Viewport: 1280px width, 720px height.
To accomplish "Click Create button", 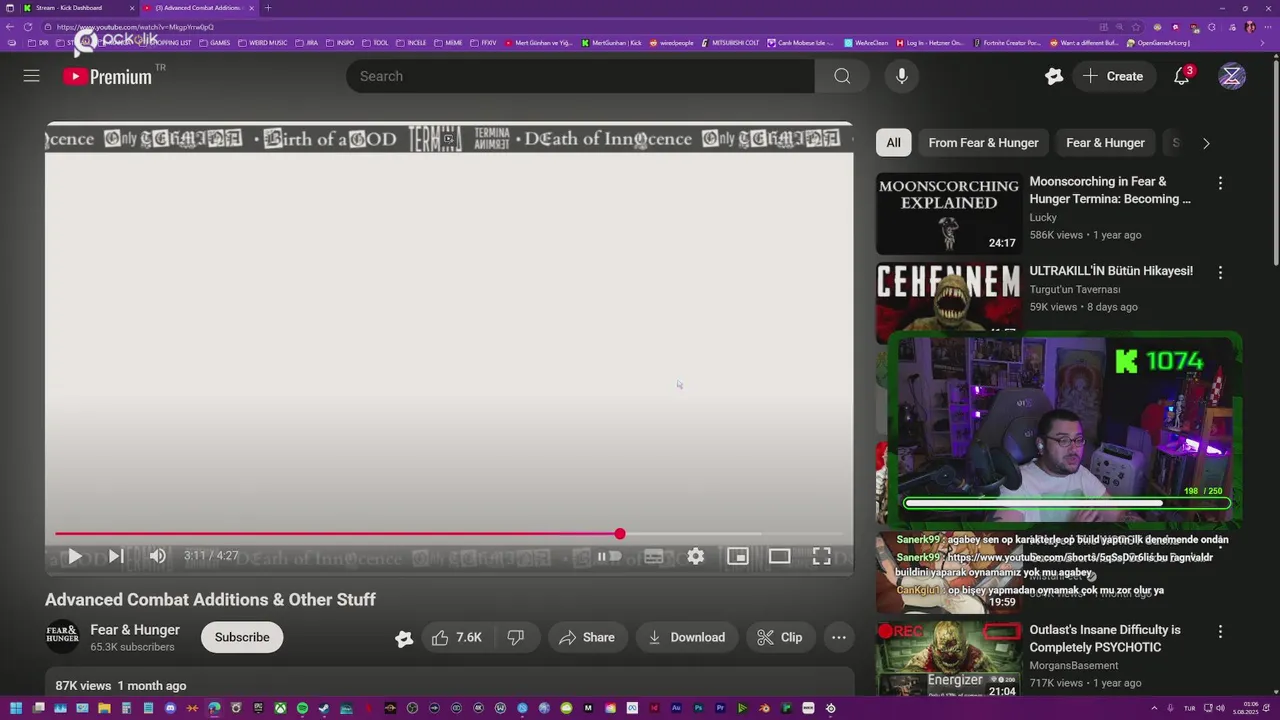I will point(1113,76).
